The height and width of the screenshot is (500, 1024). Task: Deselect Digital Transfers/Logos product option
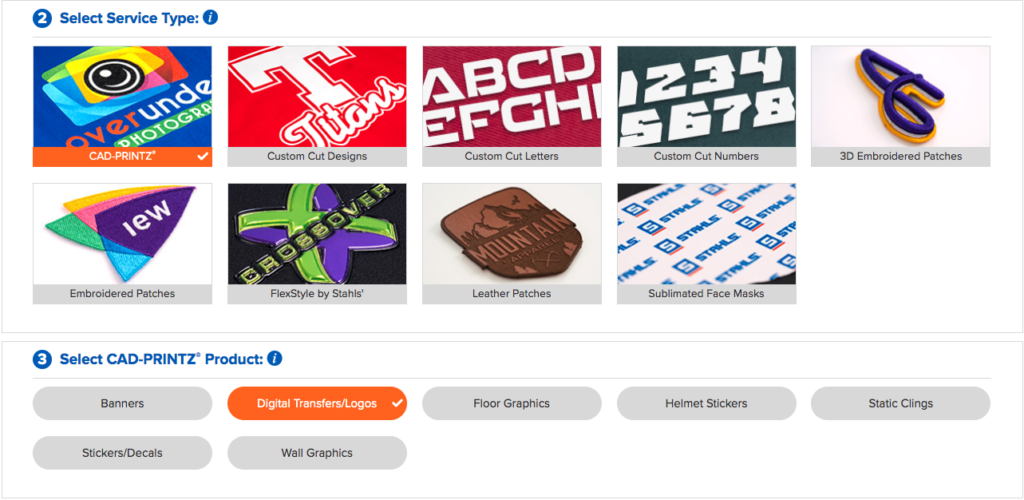click(x=317, y=403)
